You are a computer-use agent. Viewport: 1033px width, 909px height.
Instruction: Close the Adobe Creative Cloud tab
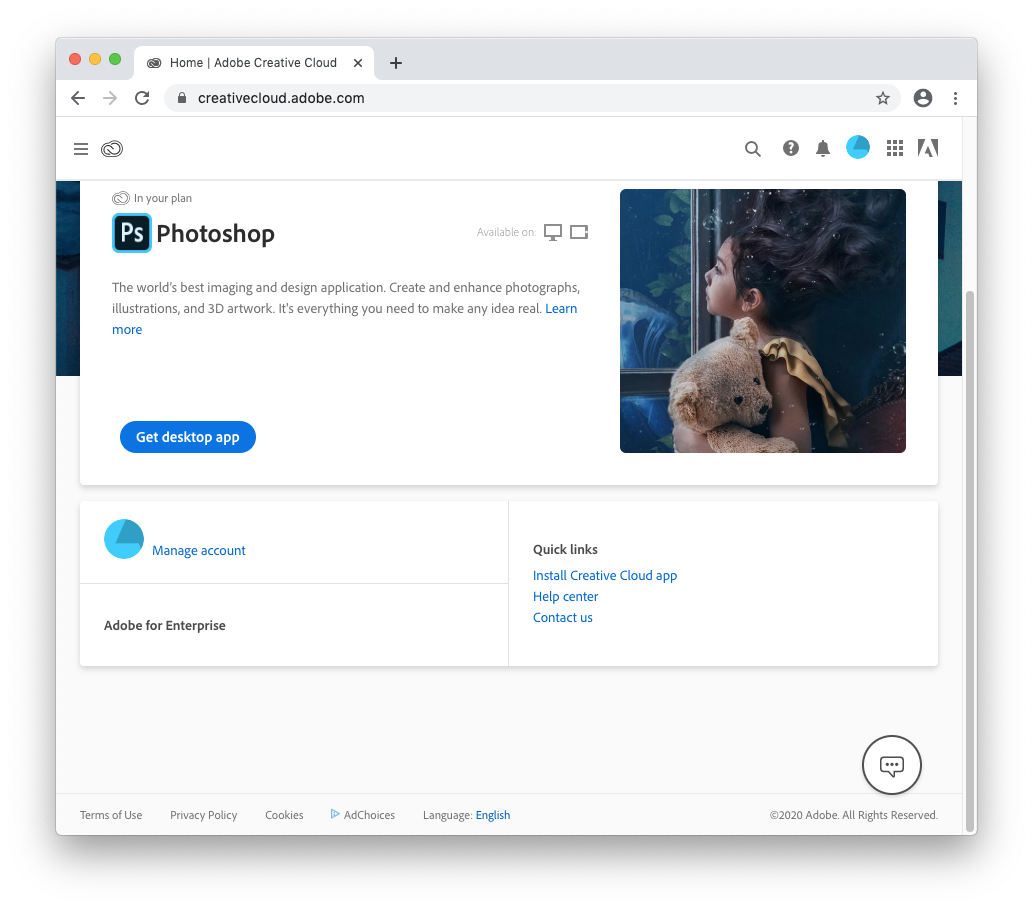coord(358,63)
